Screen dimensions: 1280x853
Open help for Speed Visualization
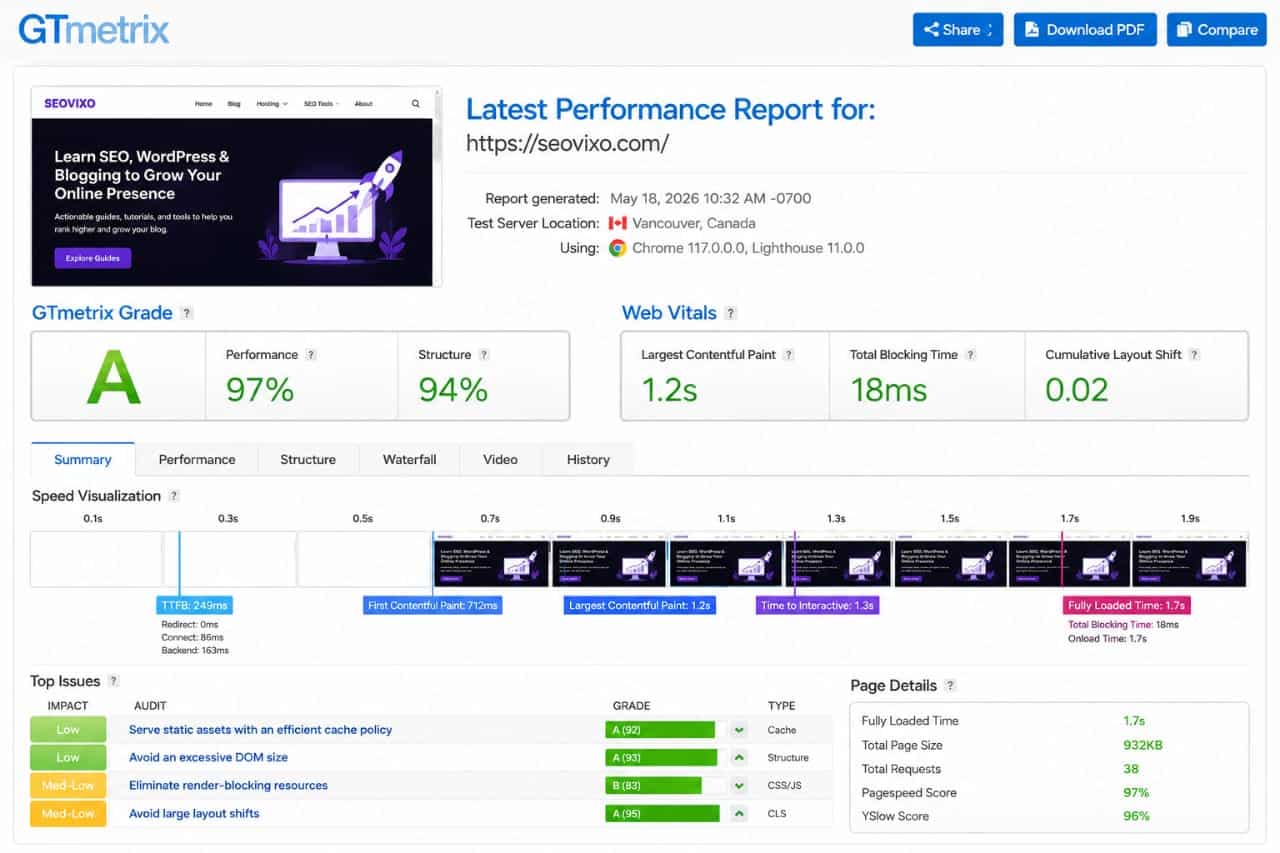click(x=174, y=496)
